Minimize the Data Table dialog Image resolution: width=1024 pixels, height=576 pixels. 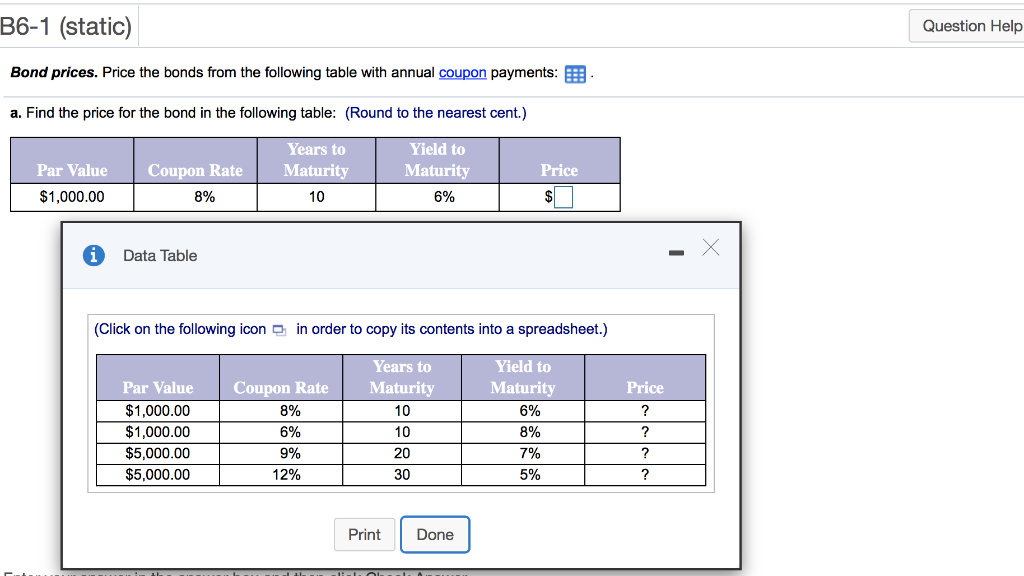tap(676, 253)
